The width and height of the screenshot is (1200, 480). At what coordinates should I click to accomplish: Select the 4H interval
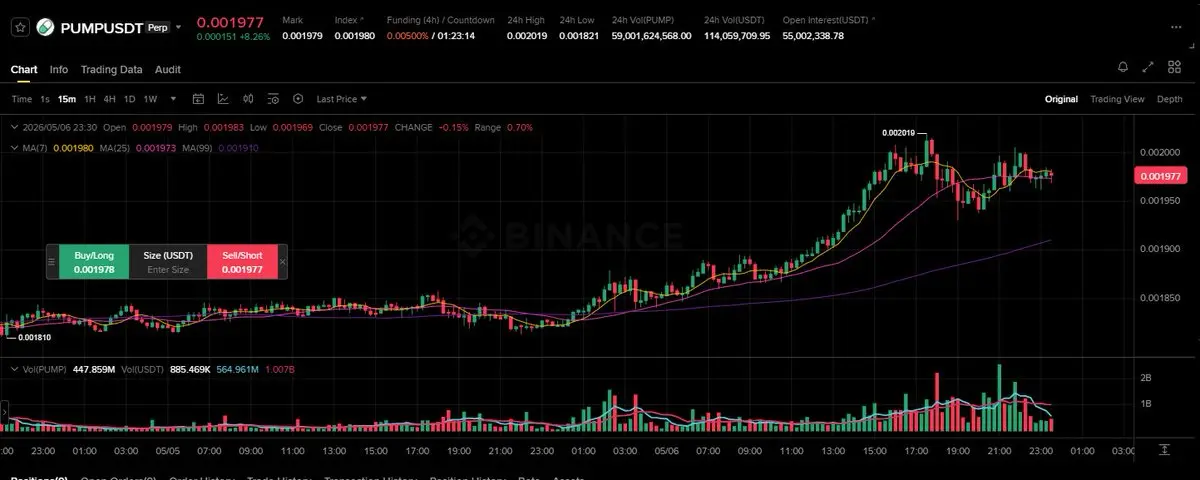[x=110, y=99]
